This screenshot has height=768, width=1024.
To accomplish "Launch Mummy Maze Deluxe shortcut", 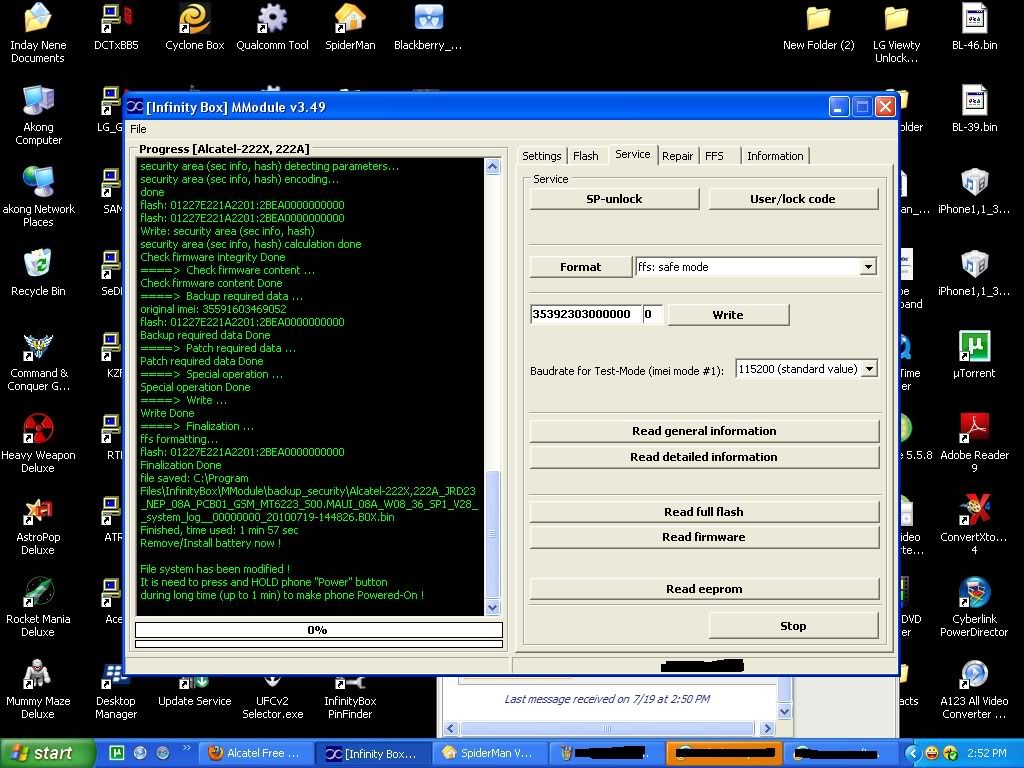I will click(x=38, y=689).
